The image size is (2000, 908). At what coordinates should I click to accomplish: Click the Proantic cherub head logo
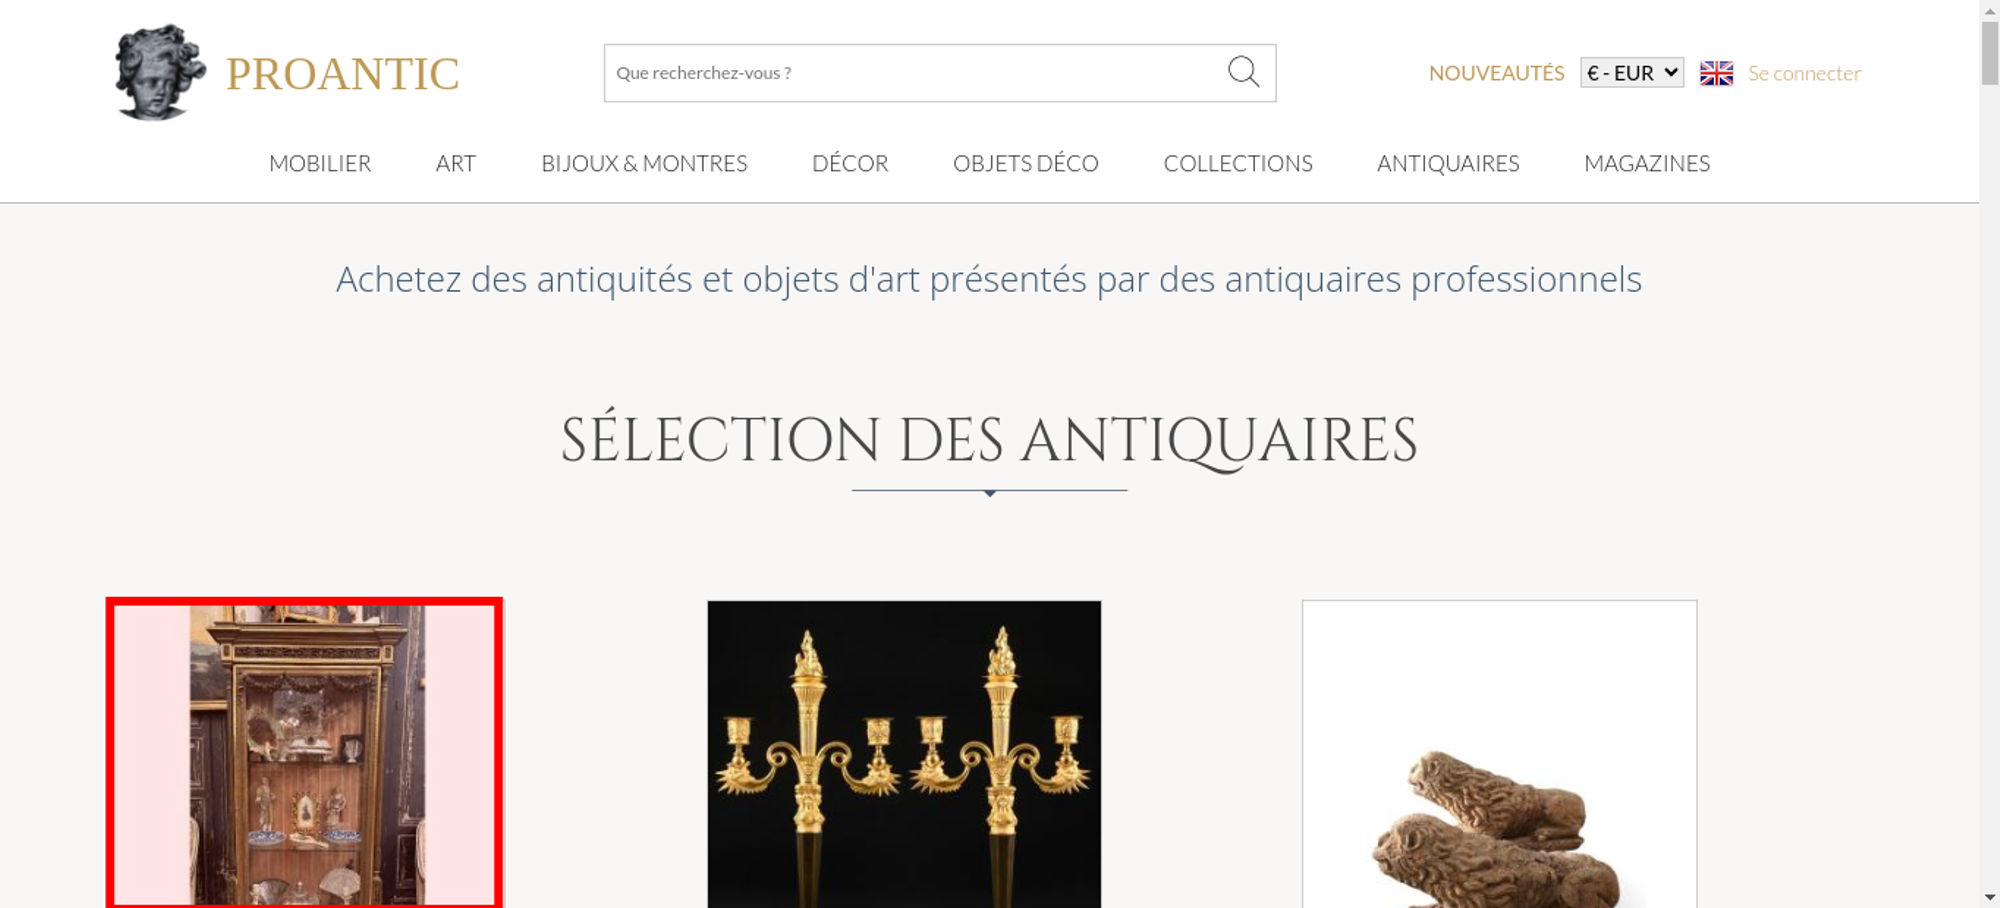(160, 72)
